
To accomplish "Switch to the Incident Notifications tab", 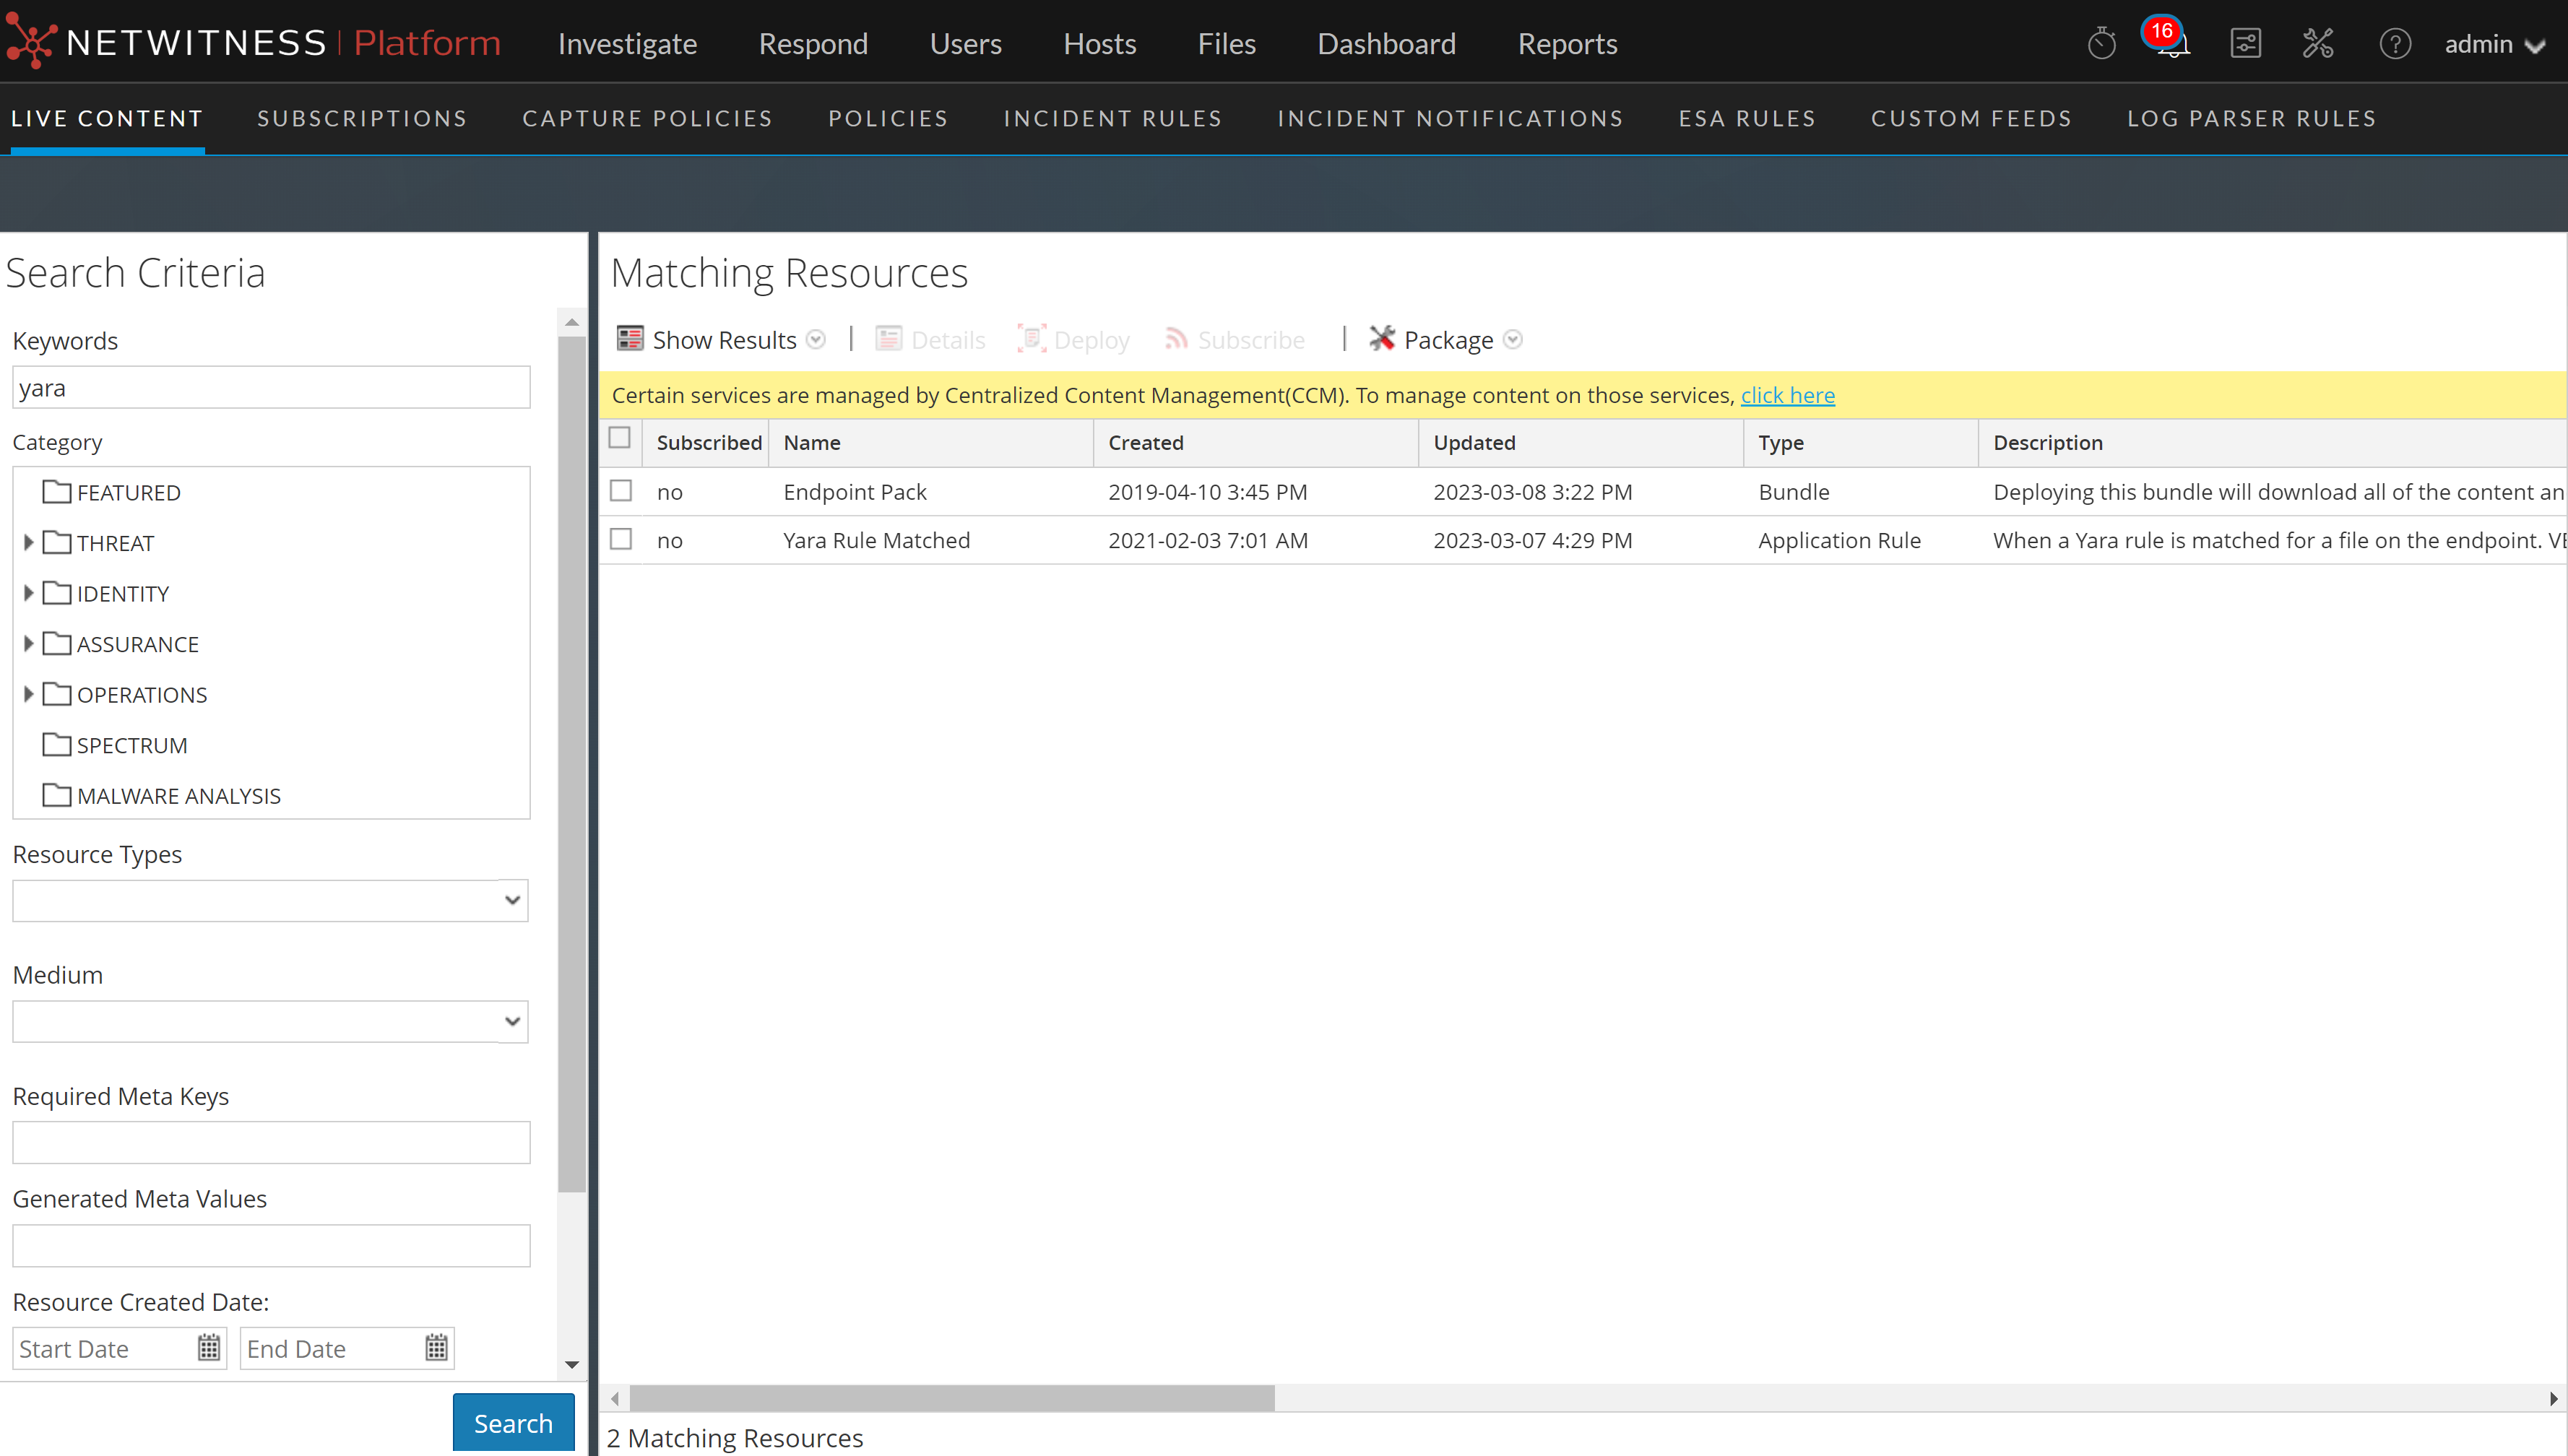I will pos(1450,118).
